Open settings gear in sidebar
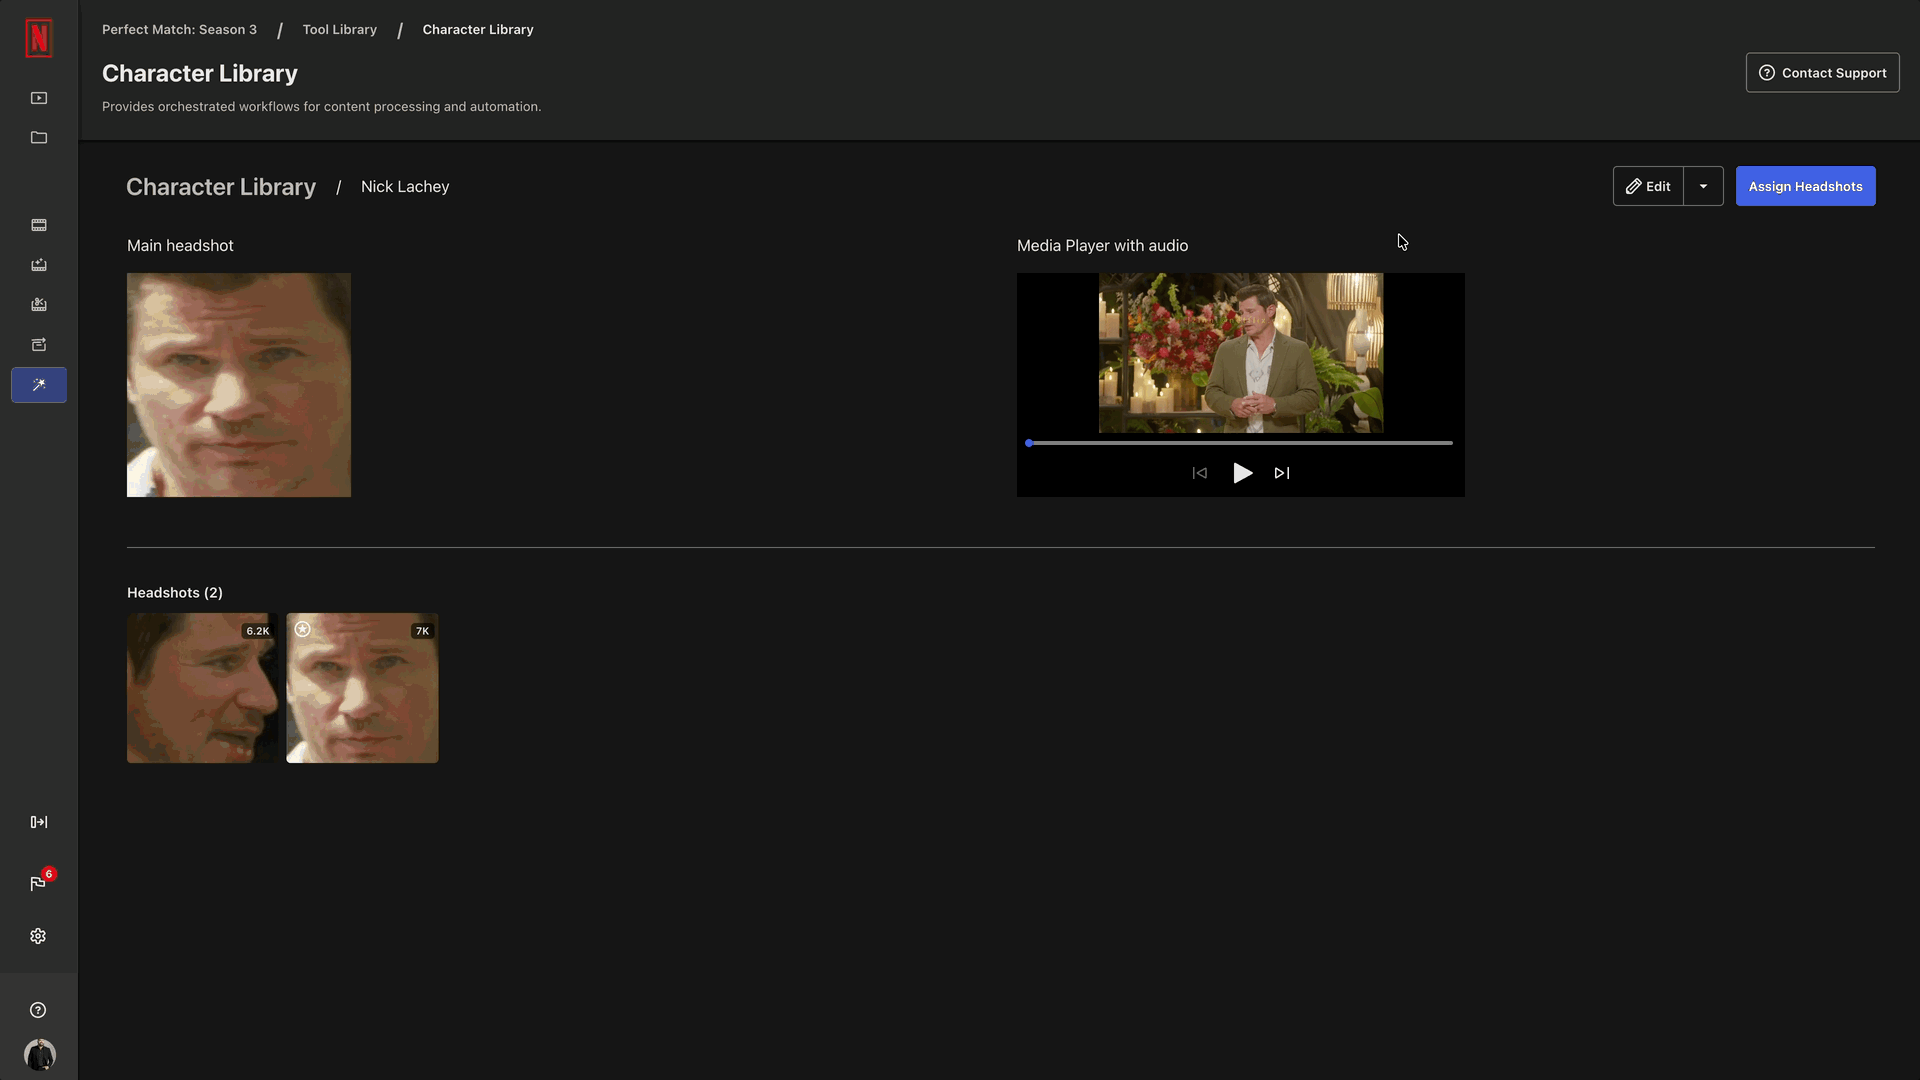The image size is (1920, 1080). point(38,936)
